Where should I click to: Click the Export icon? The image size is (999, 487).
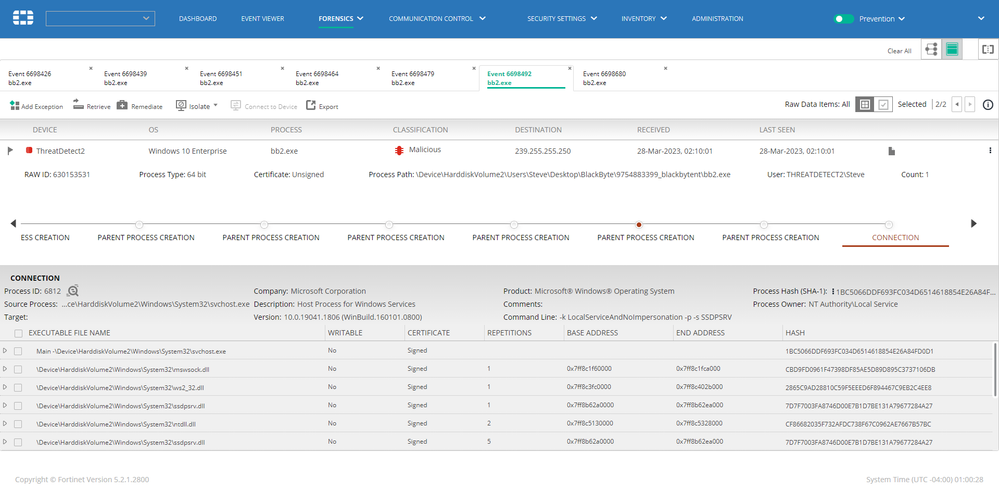tap(311, 105)
